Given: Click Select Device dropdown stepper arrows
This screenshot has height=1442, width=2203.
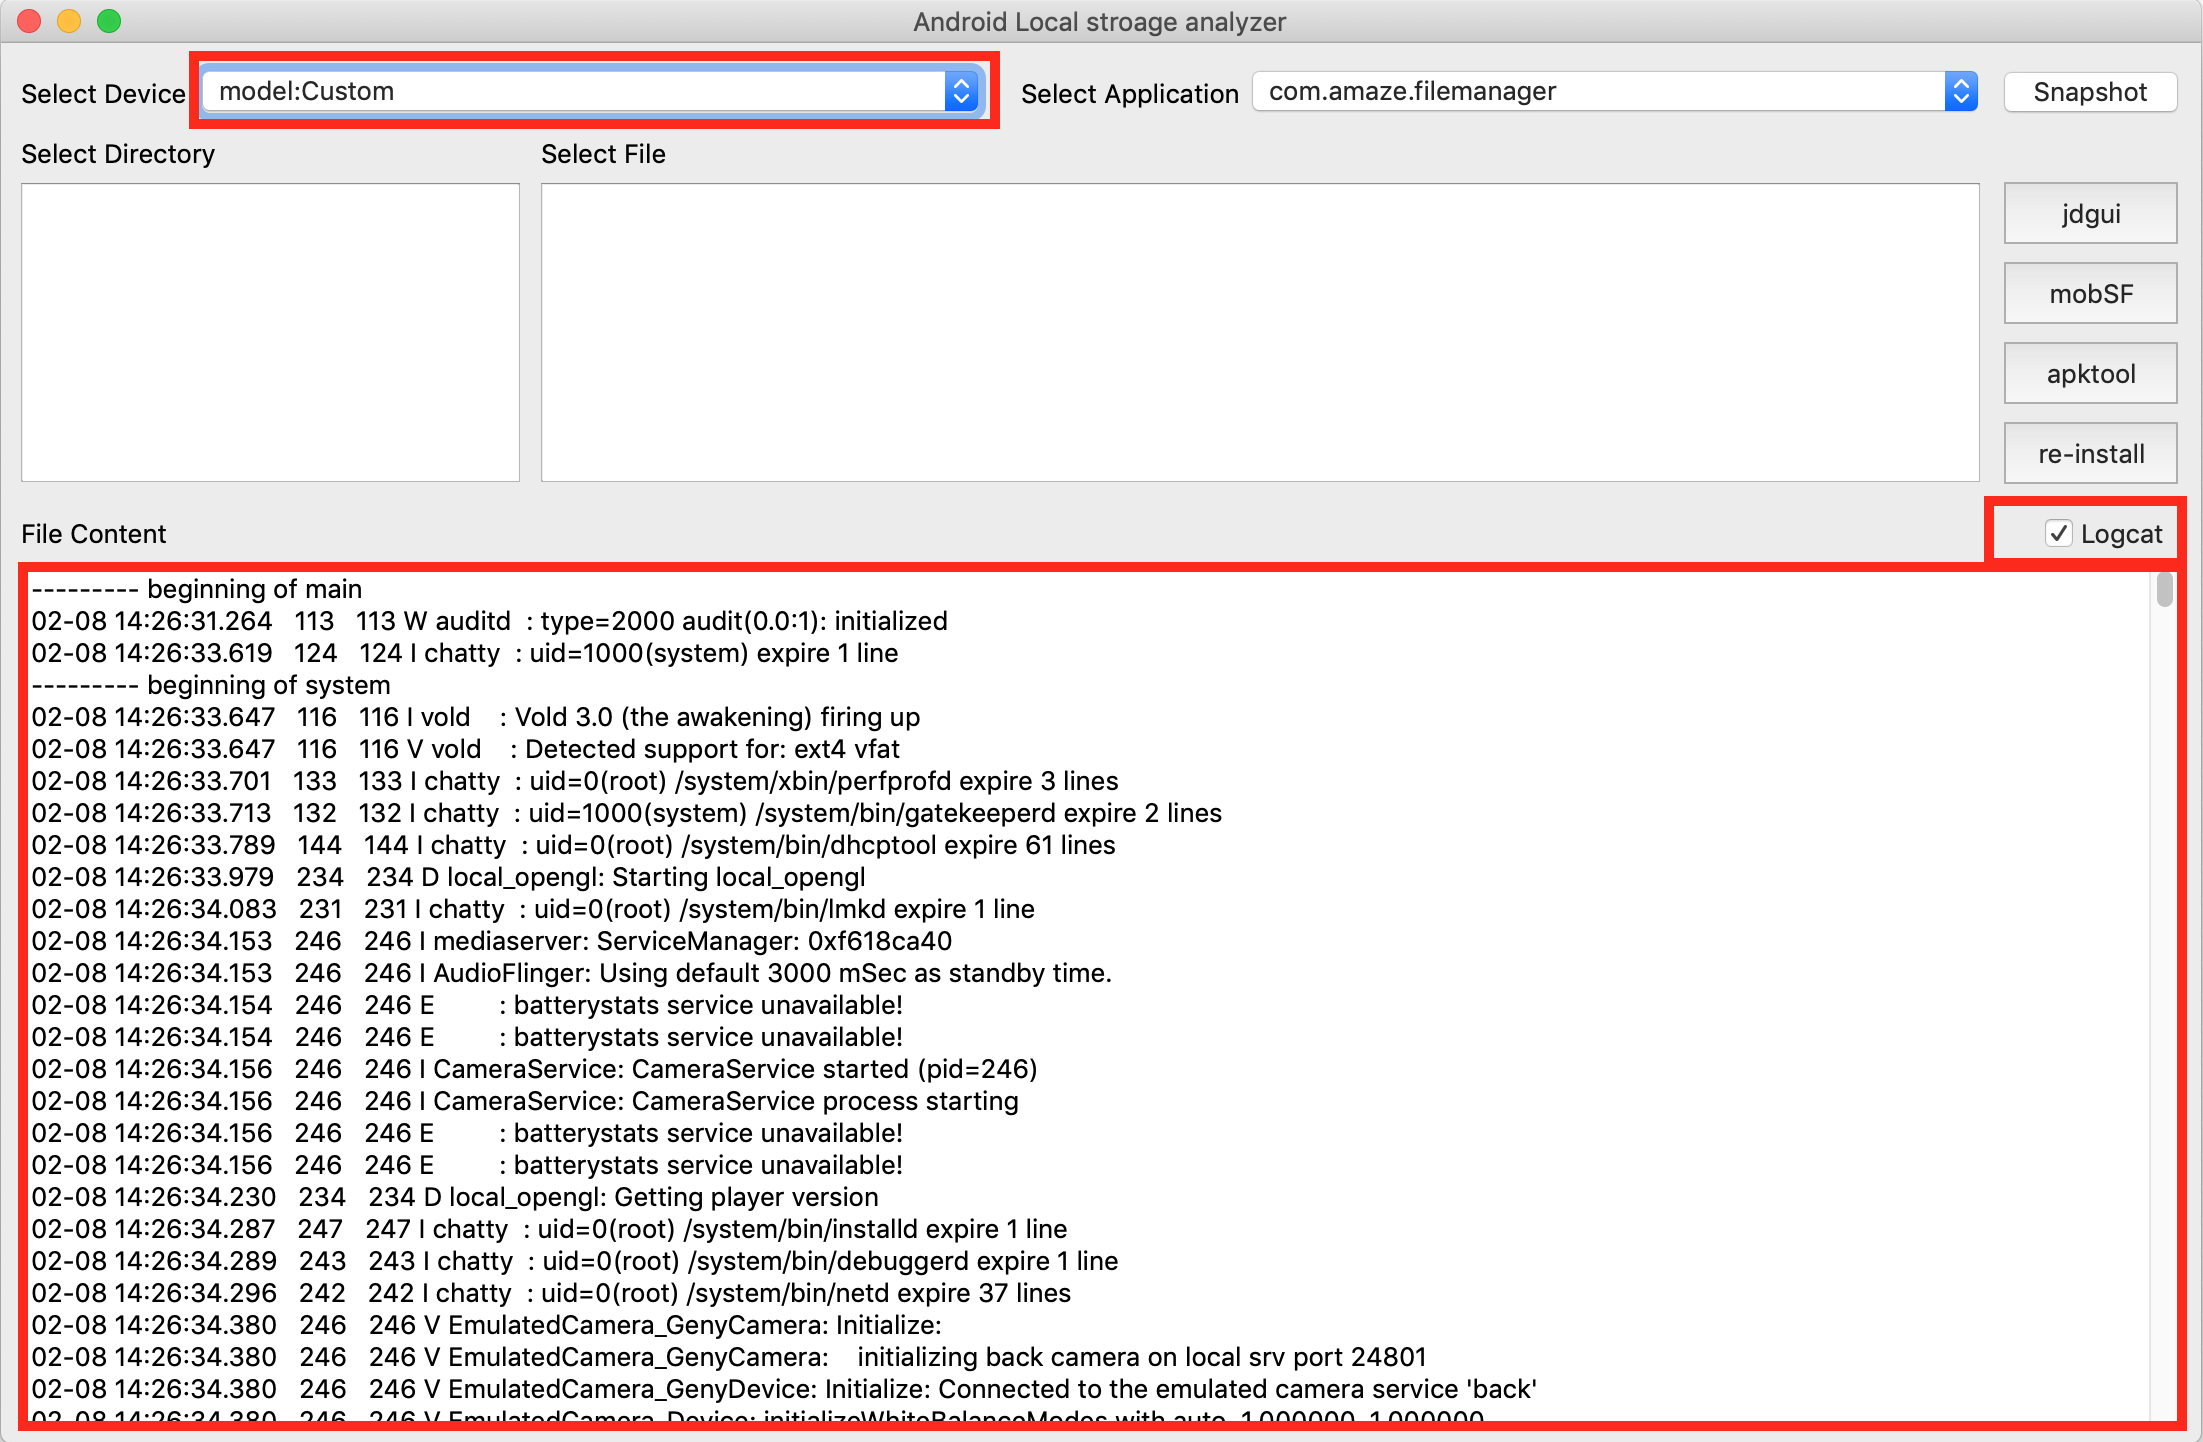Looking at the screenshot, I should pos(961,92).
